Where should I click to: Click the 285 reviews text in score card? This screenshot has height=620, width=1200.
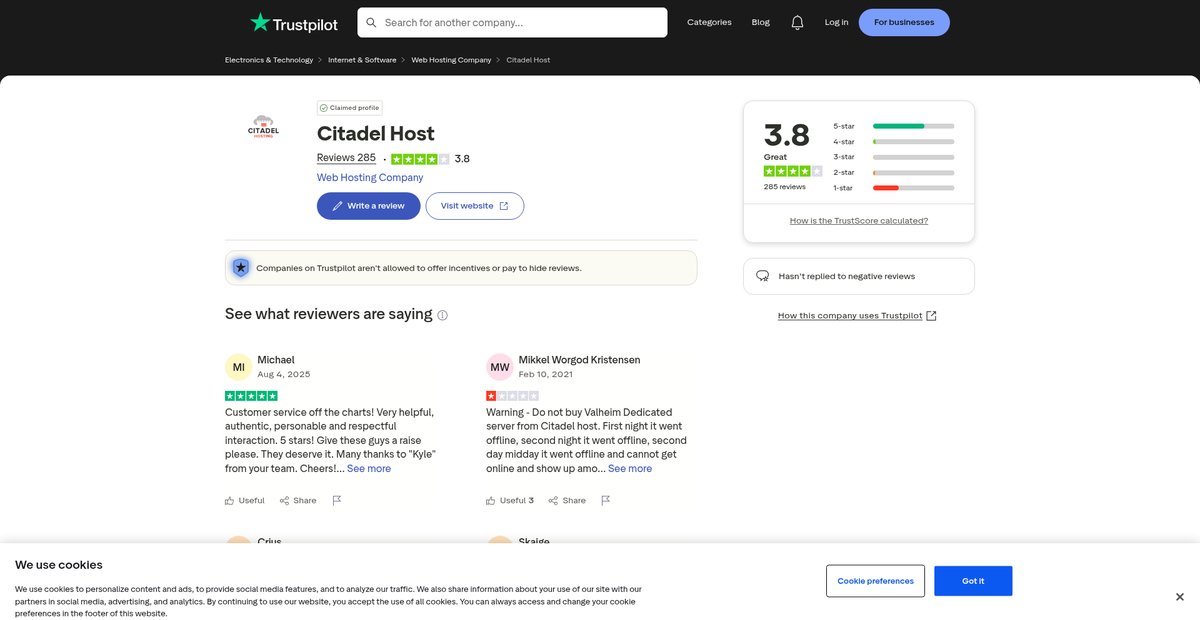(x=785, y=187)
